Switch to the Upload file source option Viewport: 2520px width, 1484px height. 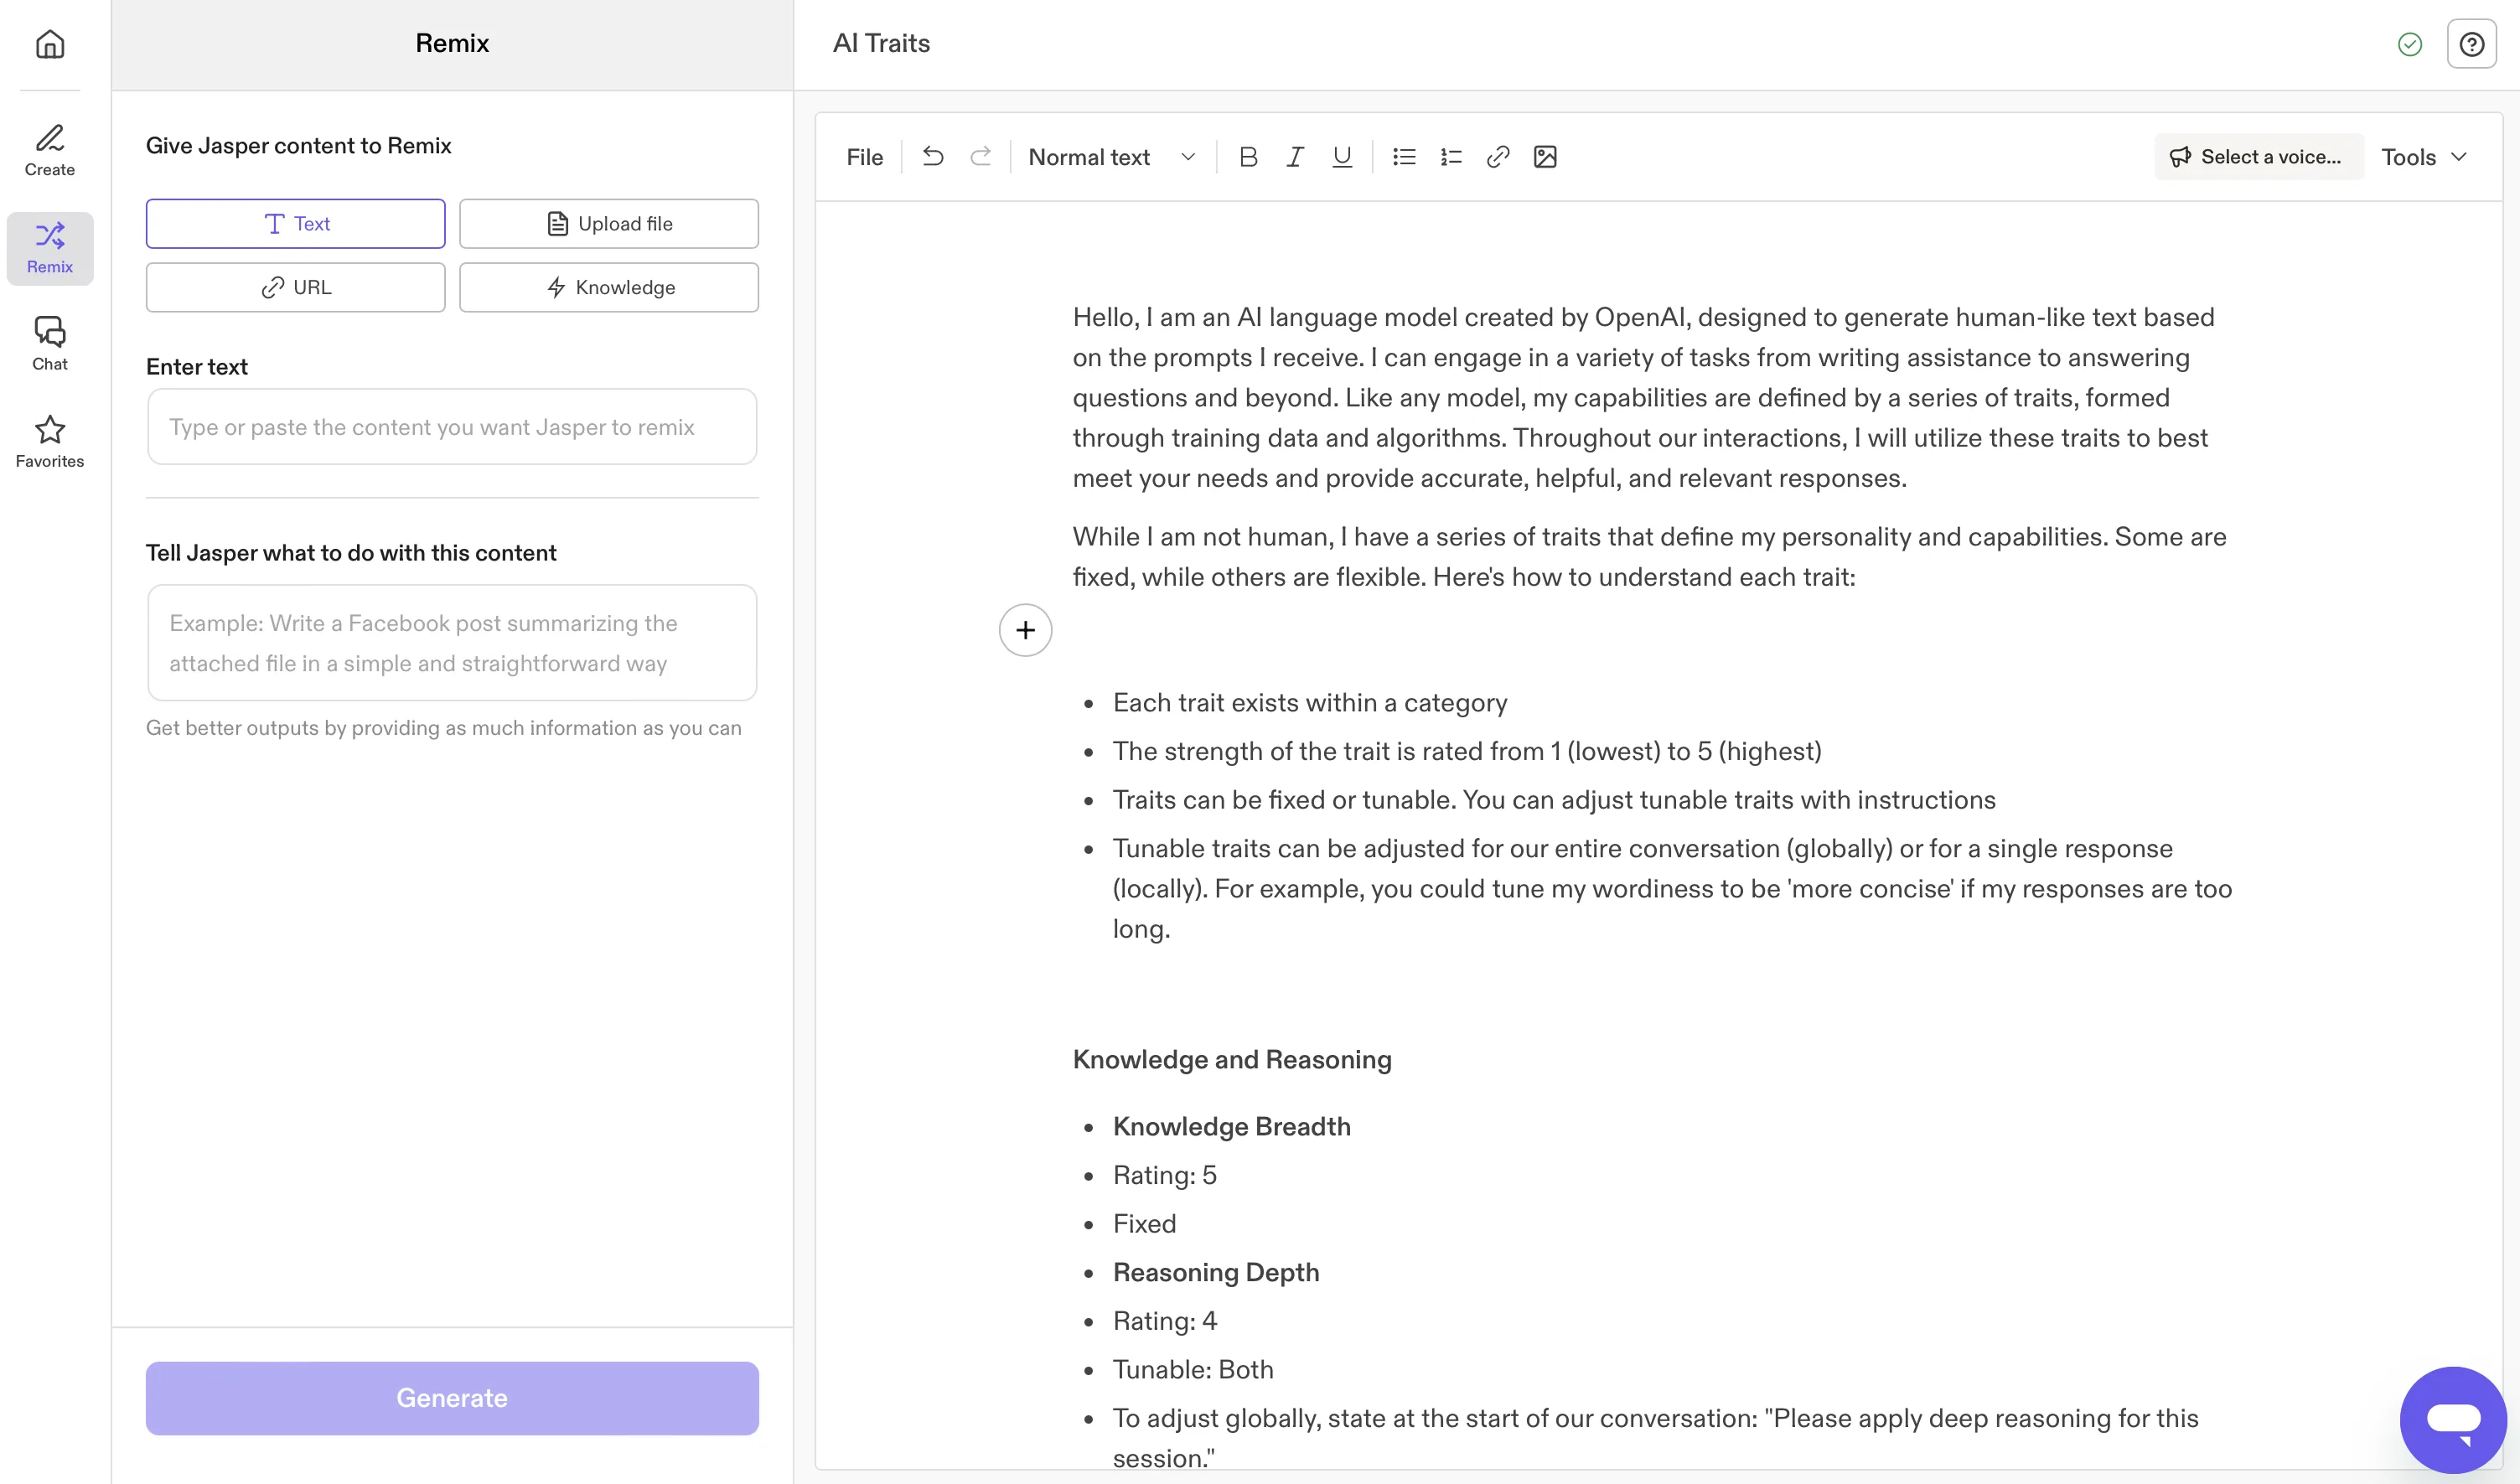click(x=608, y=224)
